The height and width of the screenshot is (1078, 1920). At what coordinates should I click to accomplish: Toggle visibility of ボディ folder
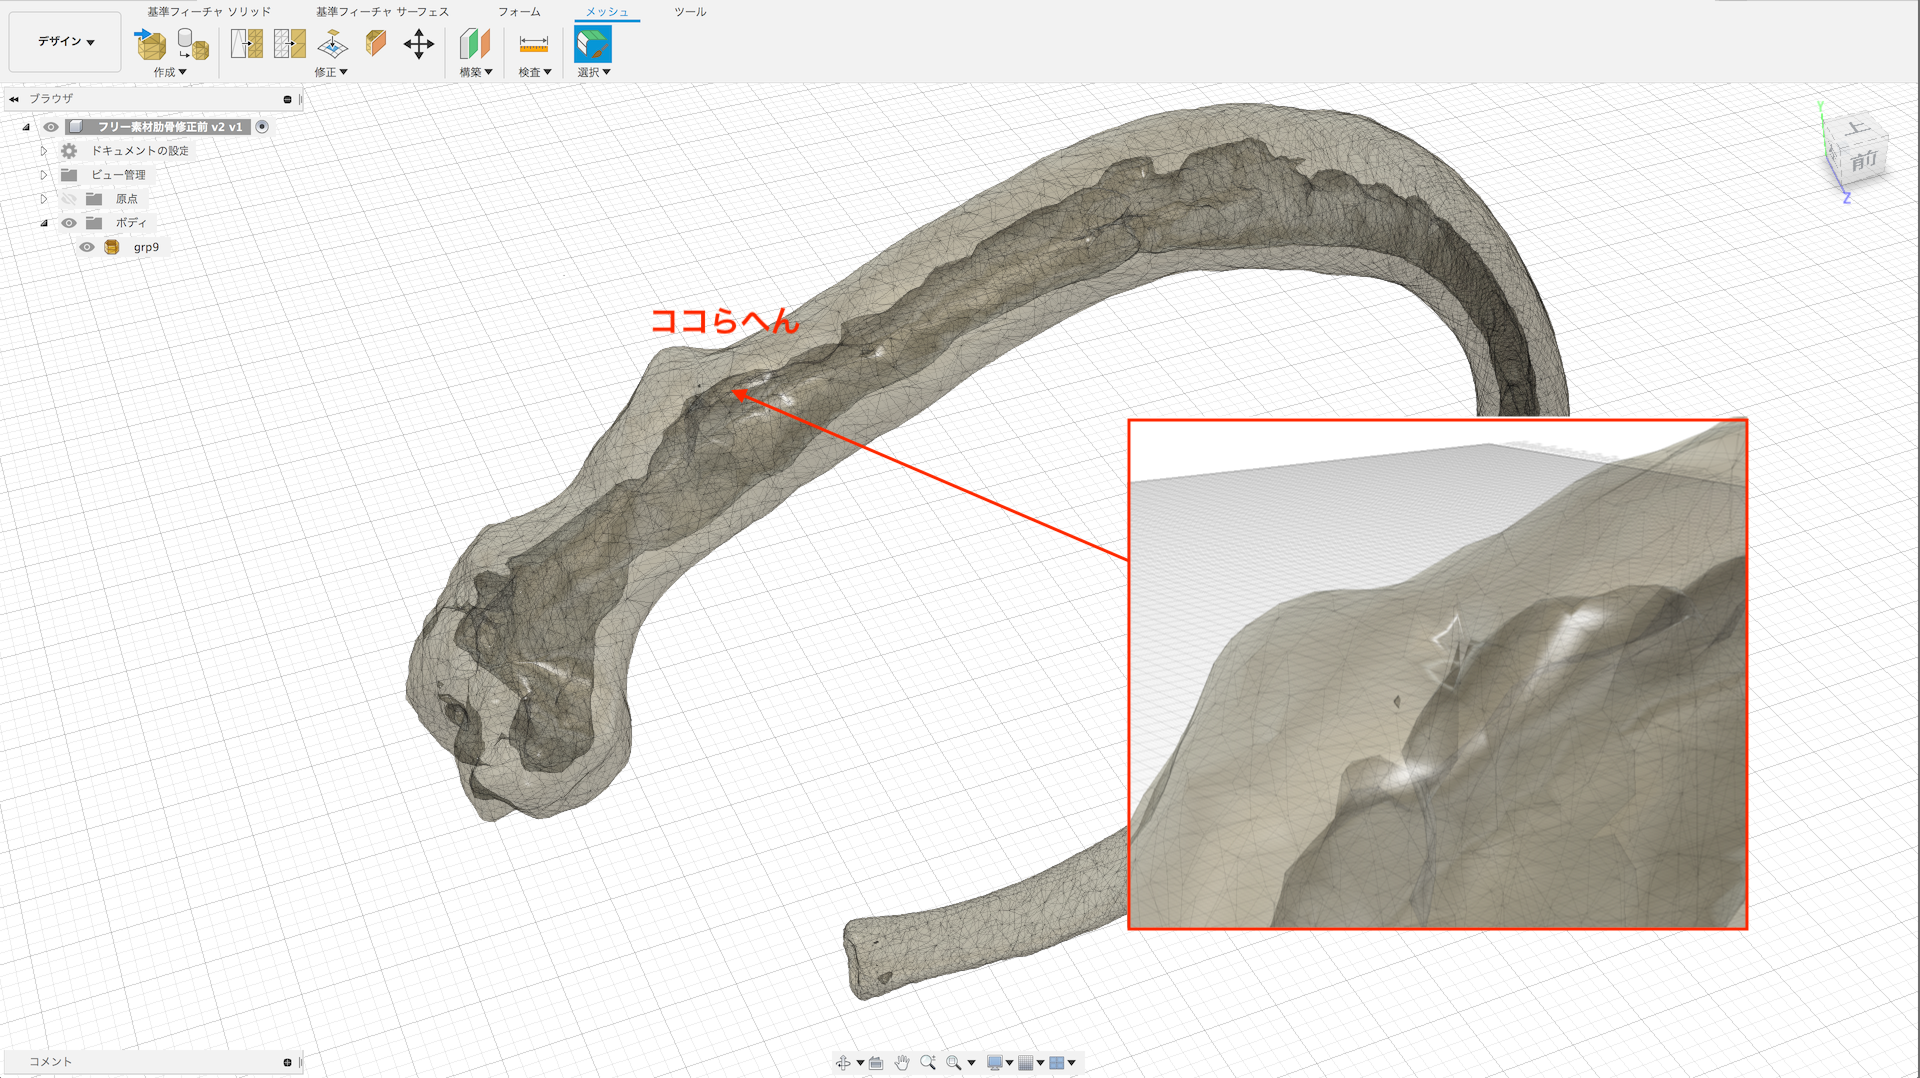pyautogui.click(x=69, y=223)
